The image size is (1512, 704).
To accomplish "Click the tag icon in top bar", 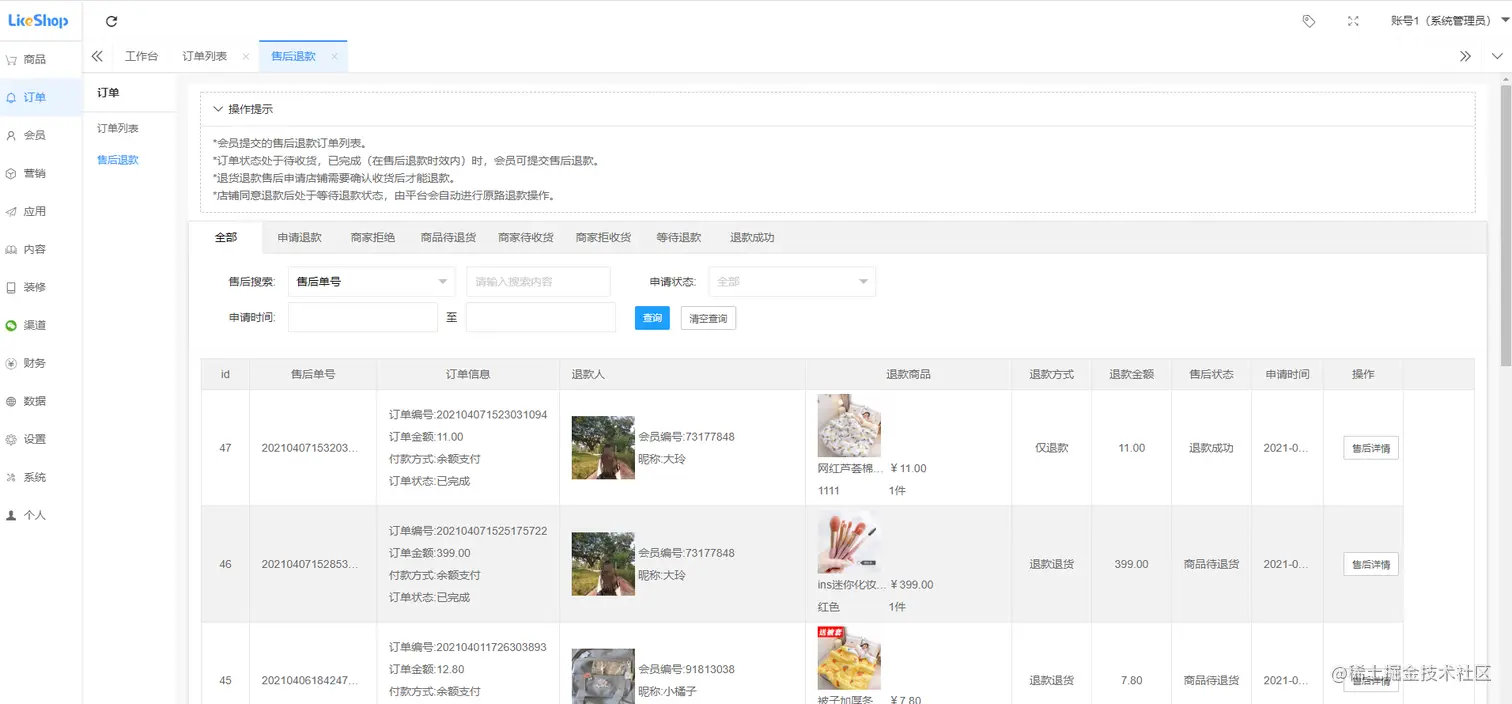I will 1308,21.
